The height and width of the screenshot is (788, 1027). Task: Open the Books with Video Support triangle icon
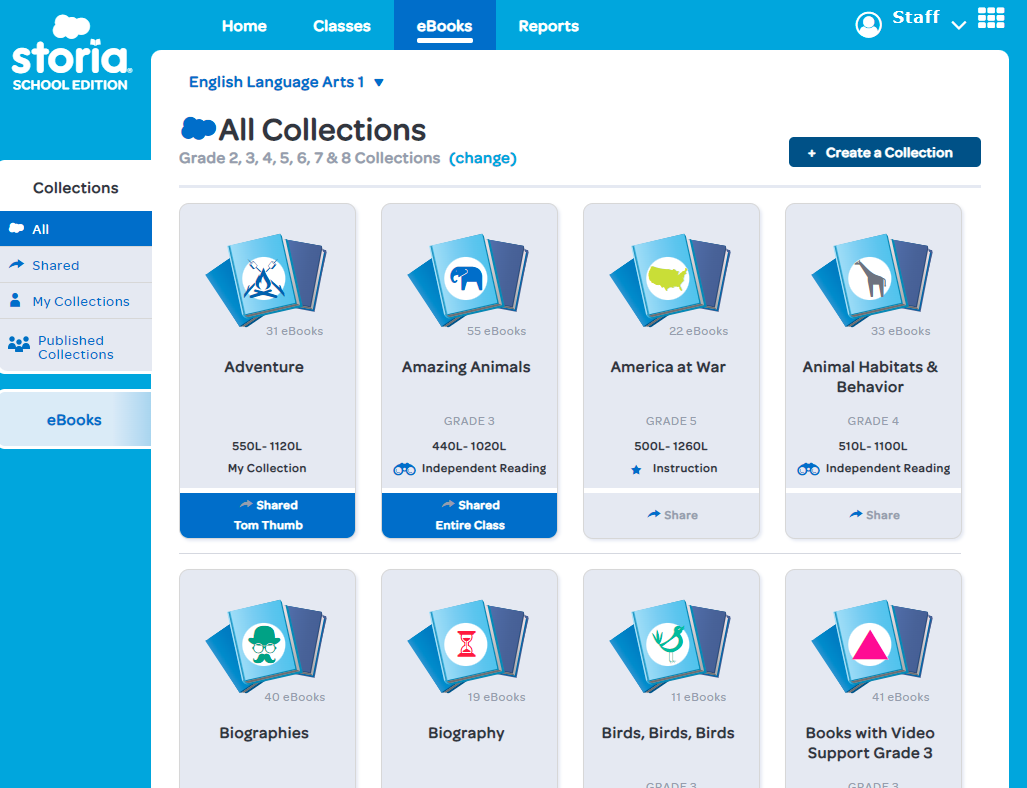(872, 646)
